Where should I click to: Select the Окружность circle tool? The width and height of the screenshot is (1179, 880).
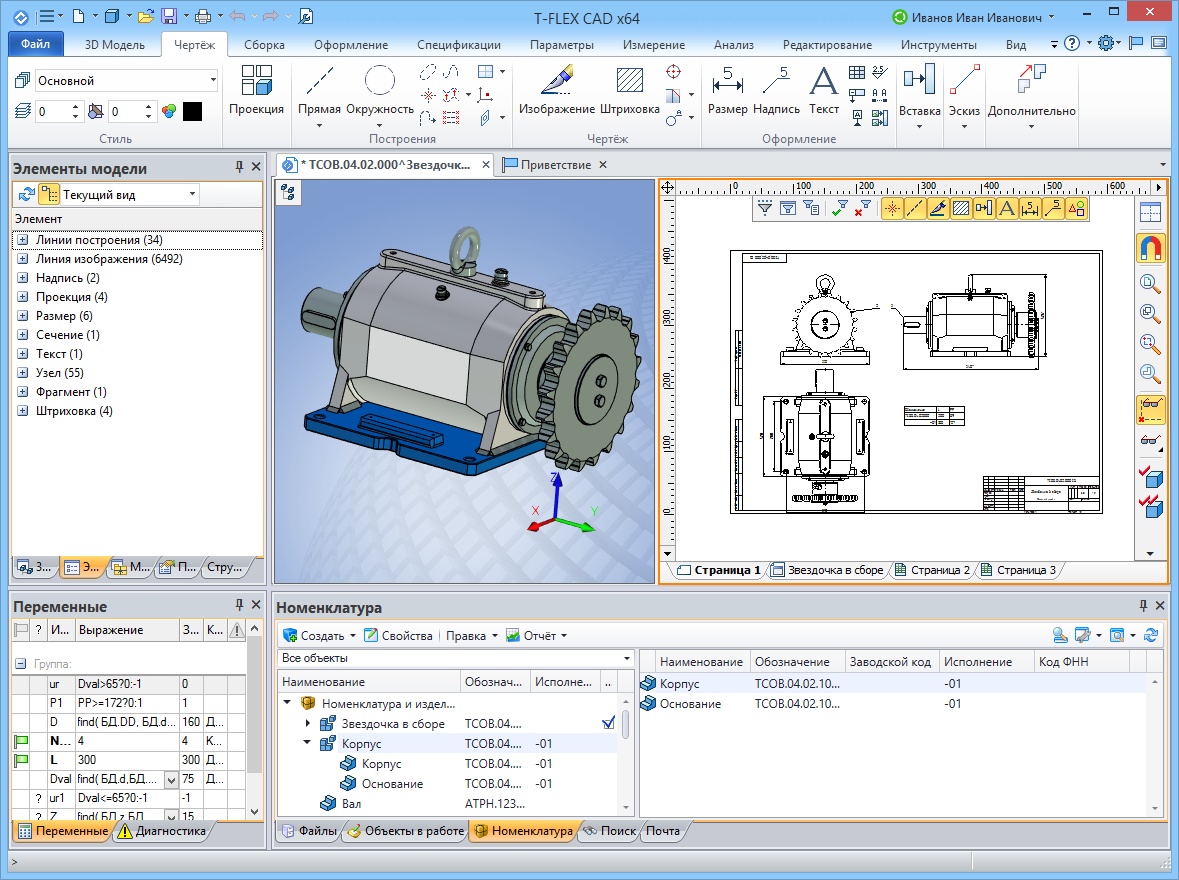380,90
